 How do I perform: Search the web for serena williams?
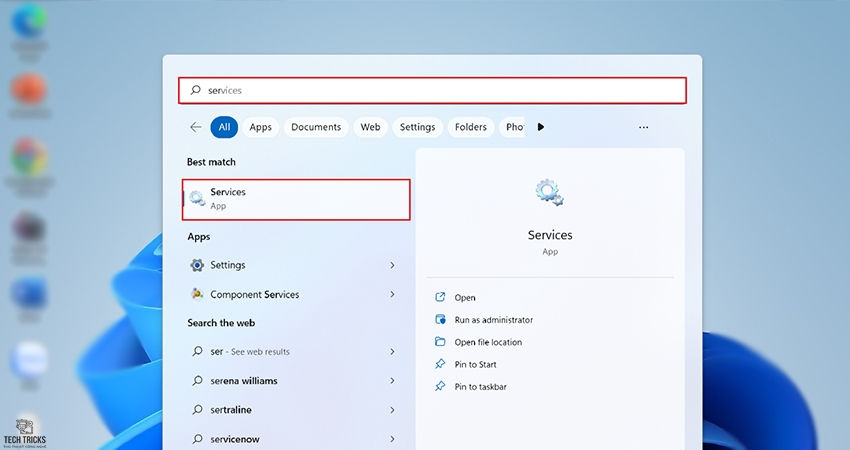coord(293,381)
